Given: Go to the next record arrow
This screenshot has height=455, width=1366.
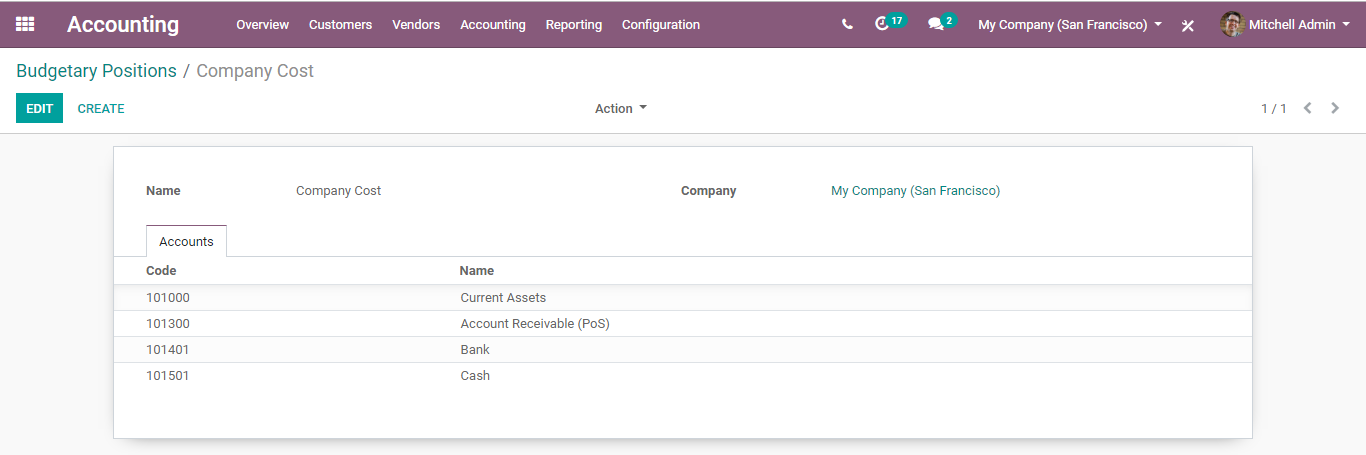Looking at the screenshot, I should (x=1335, y=108).
